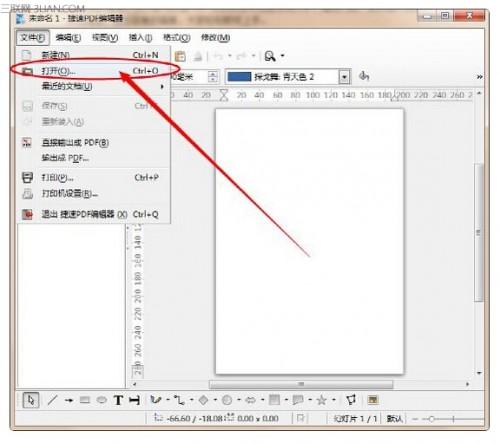The width and height of the screenshot is (500, 443).
Task: Open the 编辑(E) menu
Action: coord(68,38)
